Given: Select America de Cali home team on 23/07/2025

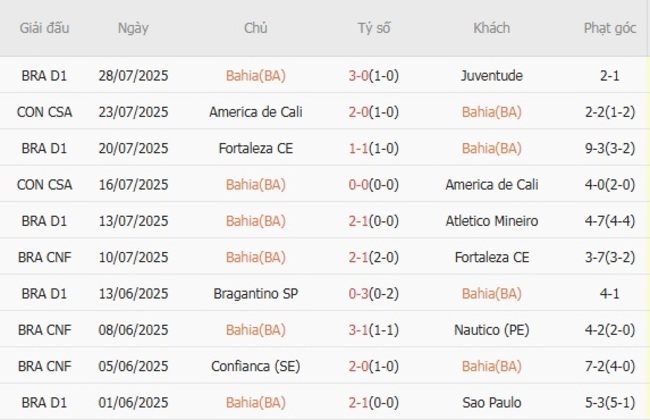Looking at the screenshot, I should pyautogui.click(x=255, y=112).
